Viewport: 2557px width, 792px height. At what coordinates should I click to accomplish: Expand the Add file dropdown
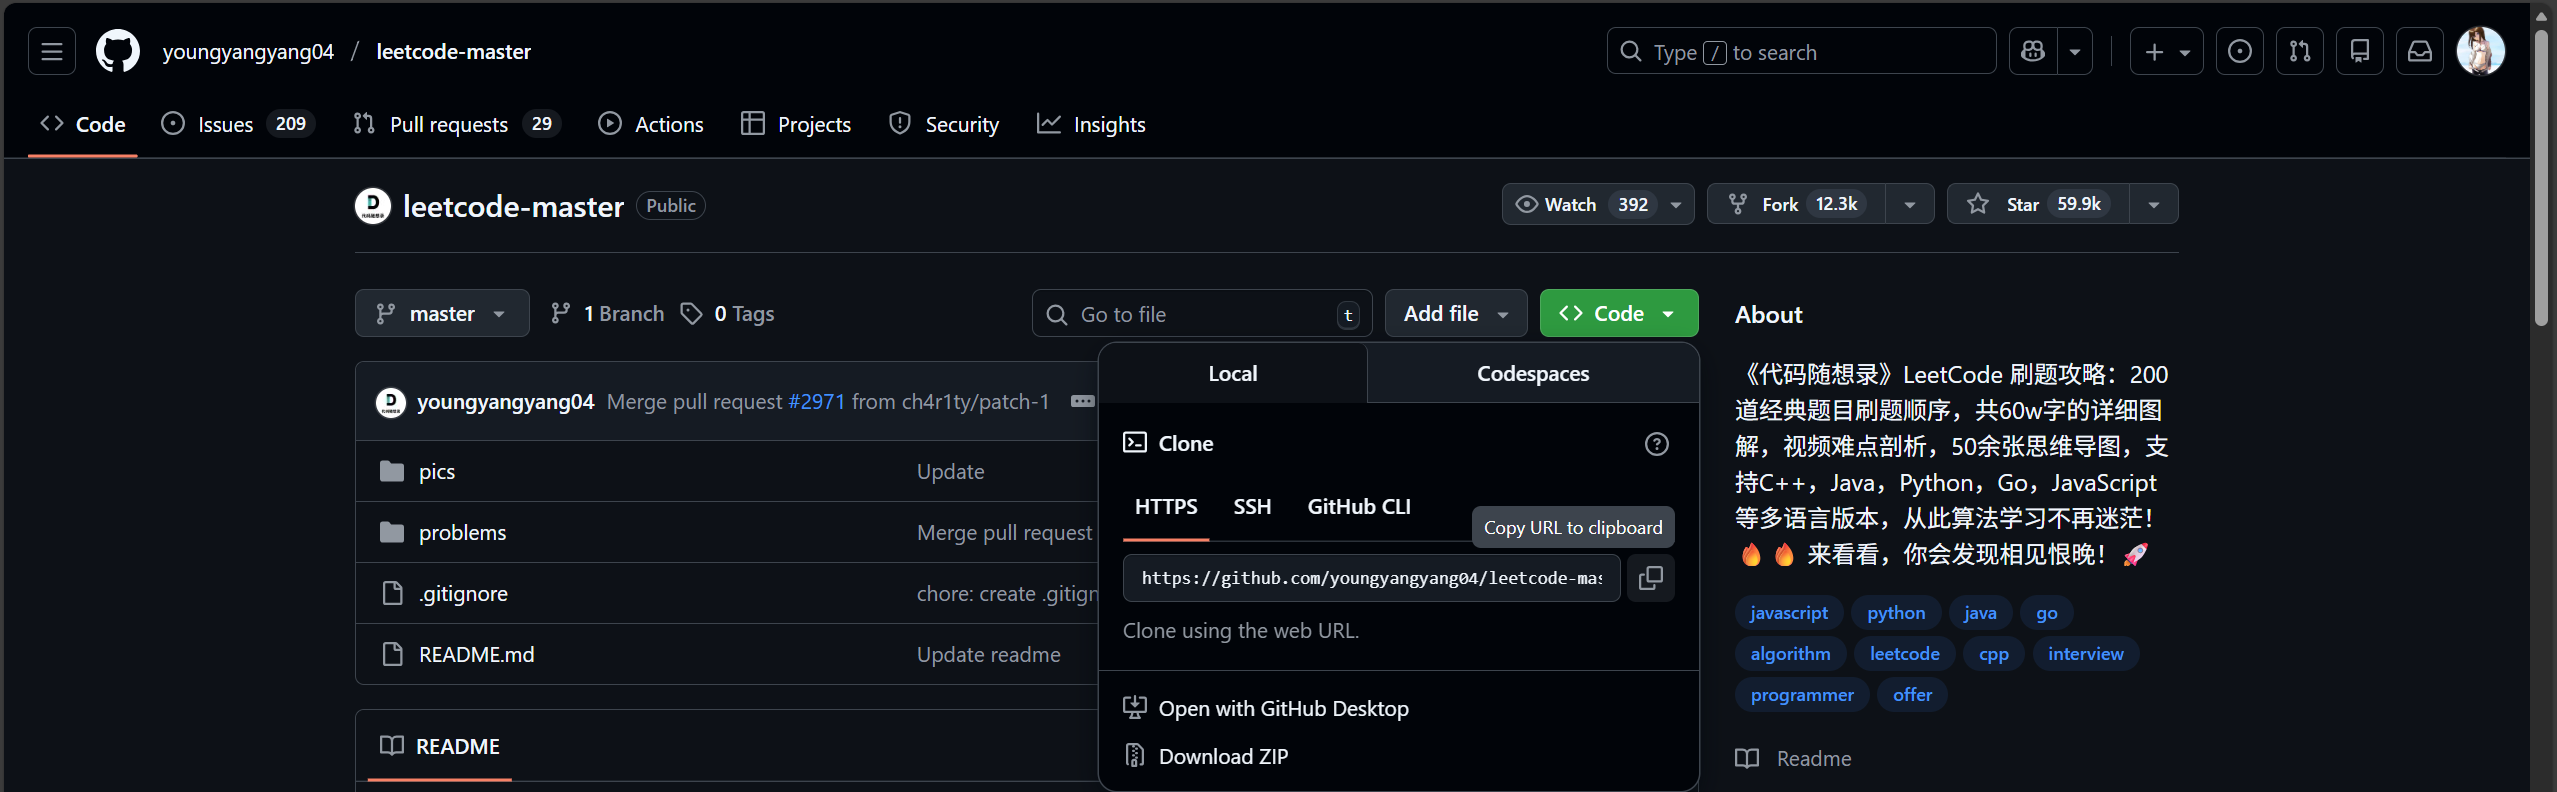tap(1456, 314)
